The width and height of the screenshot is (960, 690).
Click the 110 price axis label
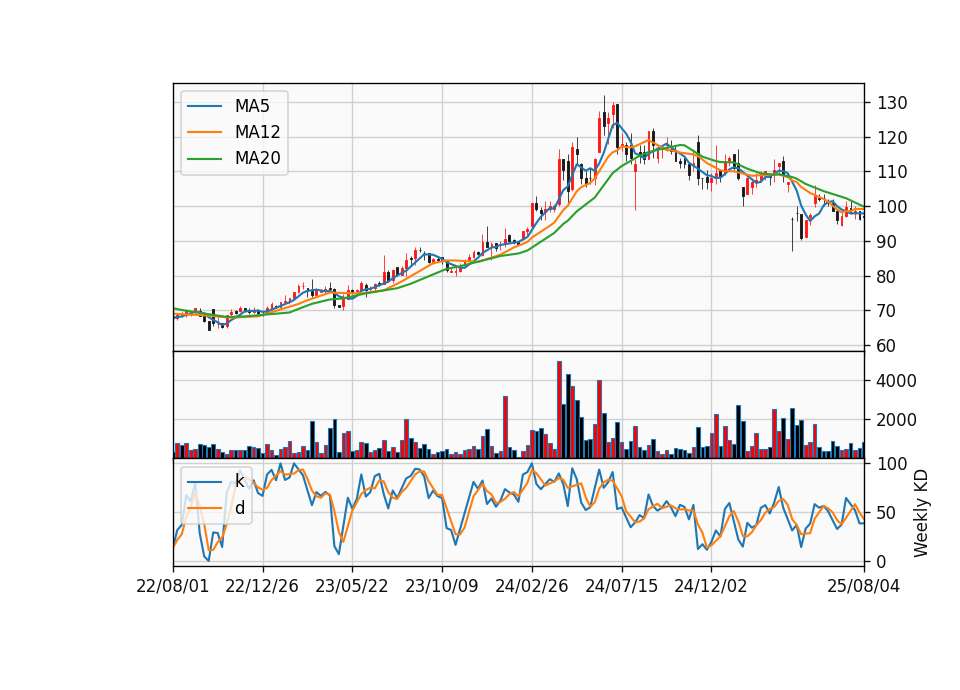pos(892,172)
